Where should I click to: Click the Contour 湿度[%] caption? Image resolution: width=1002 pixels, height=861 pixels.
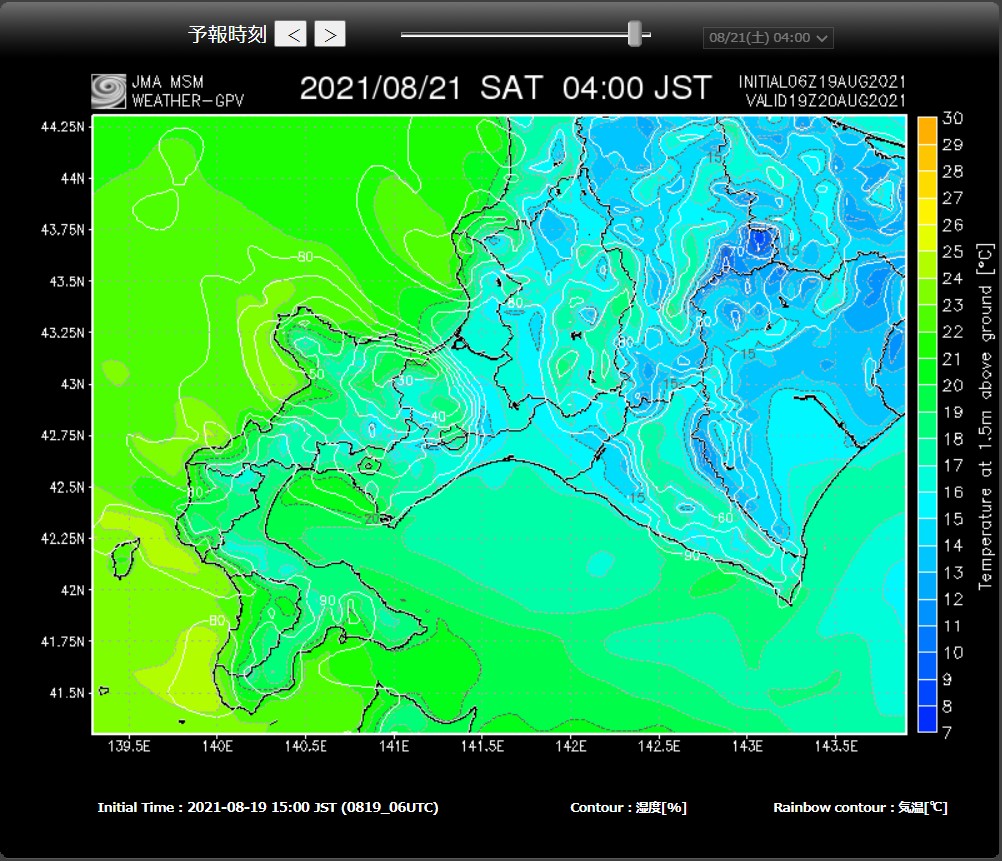tap(628, 807)
